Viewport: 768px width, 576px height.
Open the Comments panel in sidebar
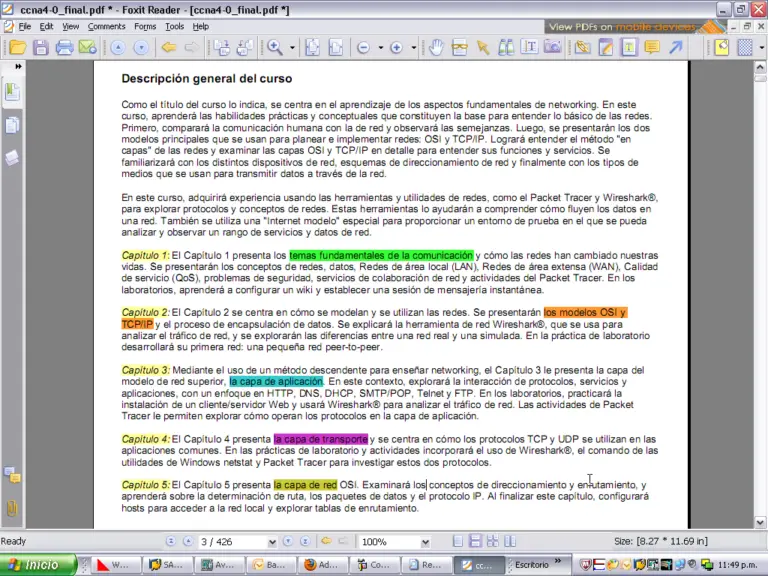[12, 475]
